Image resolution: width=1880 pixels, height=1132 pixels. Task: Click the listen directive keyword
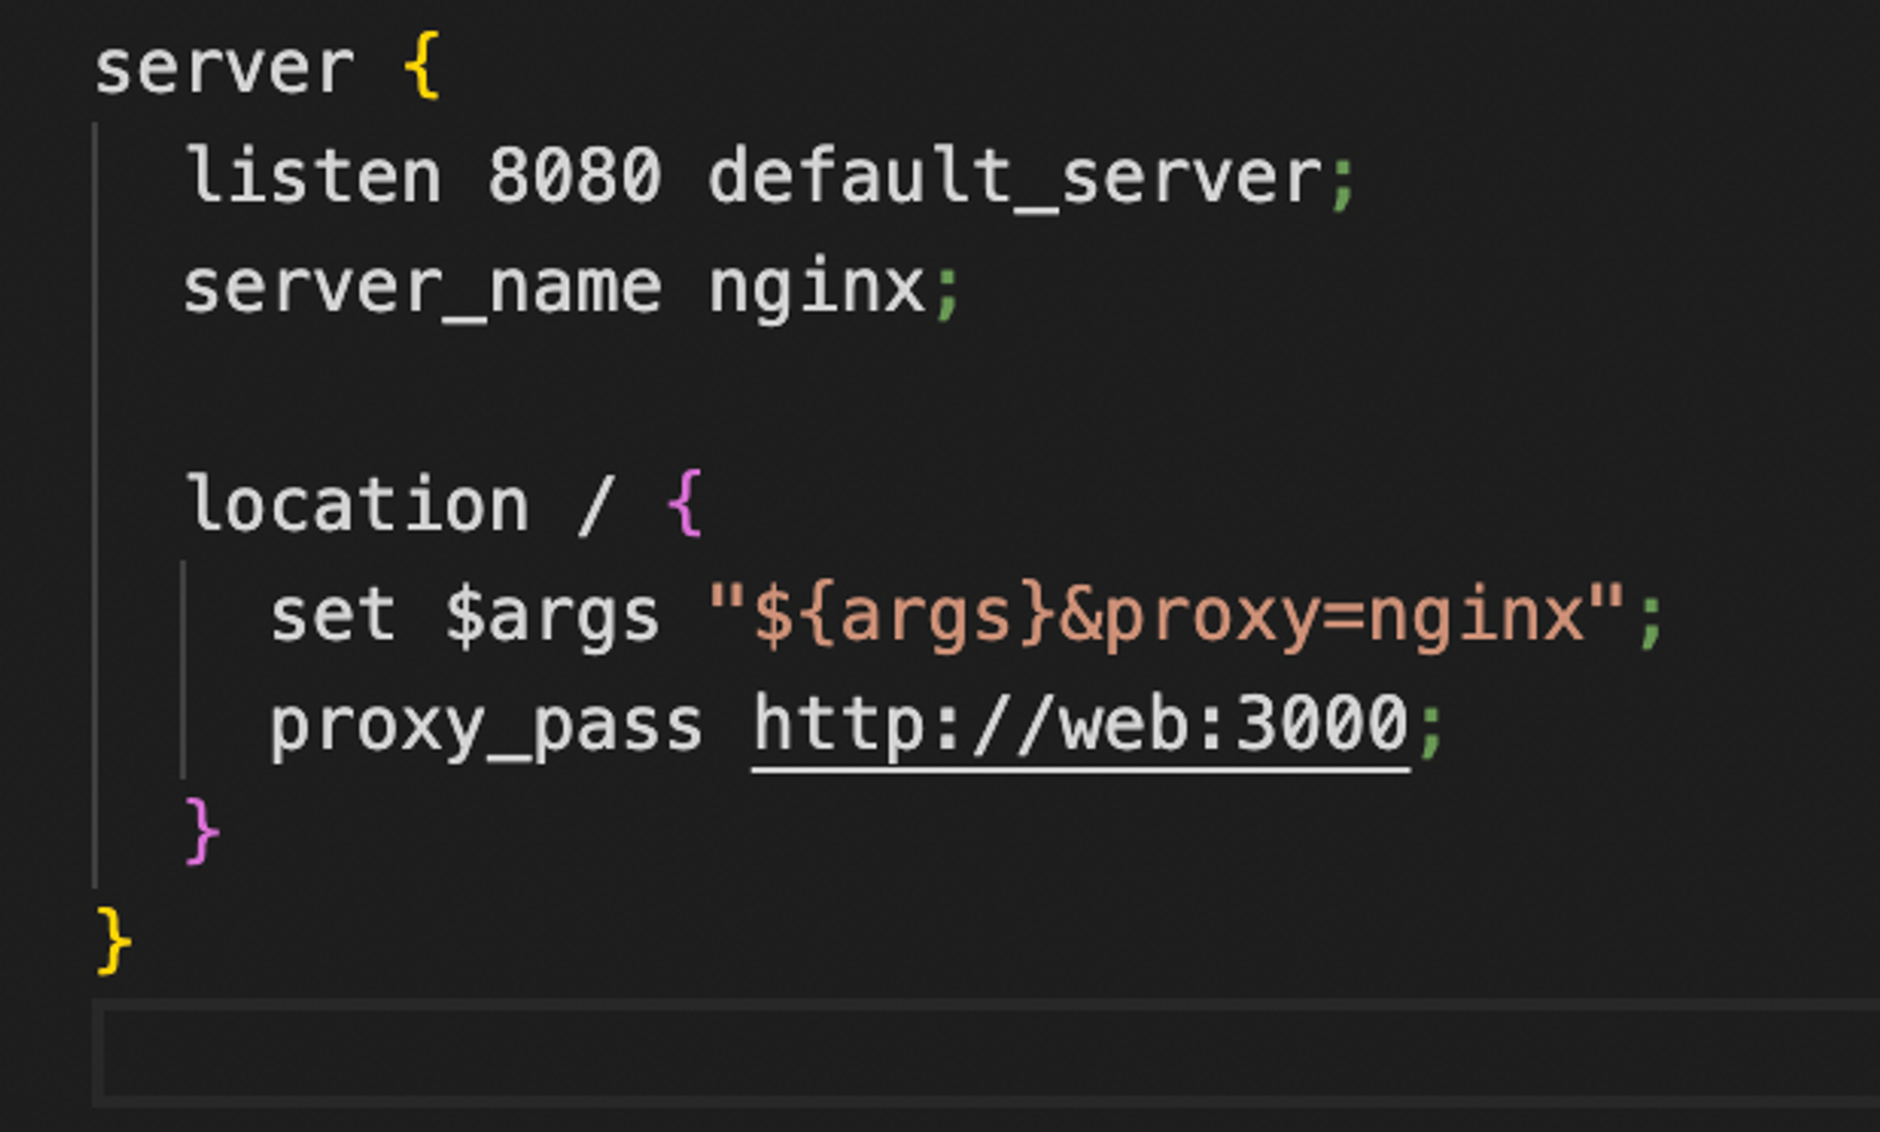(313, 176)
